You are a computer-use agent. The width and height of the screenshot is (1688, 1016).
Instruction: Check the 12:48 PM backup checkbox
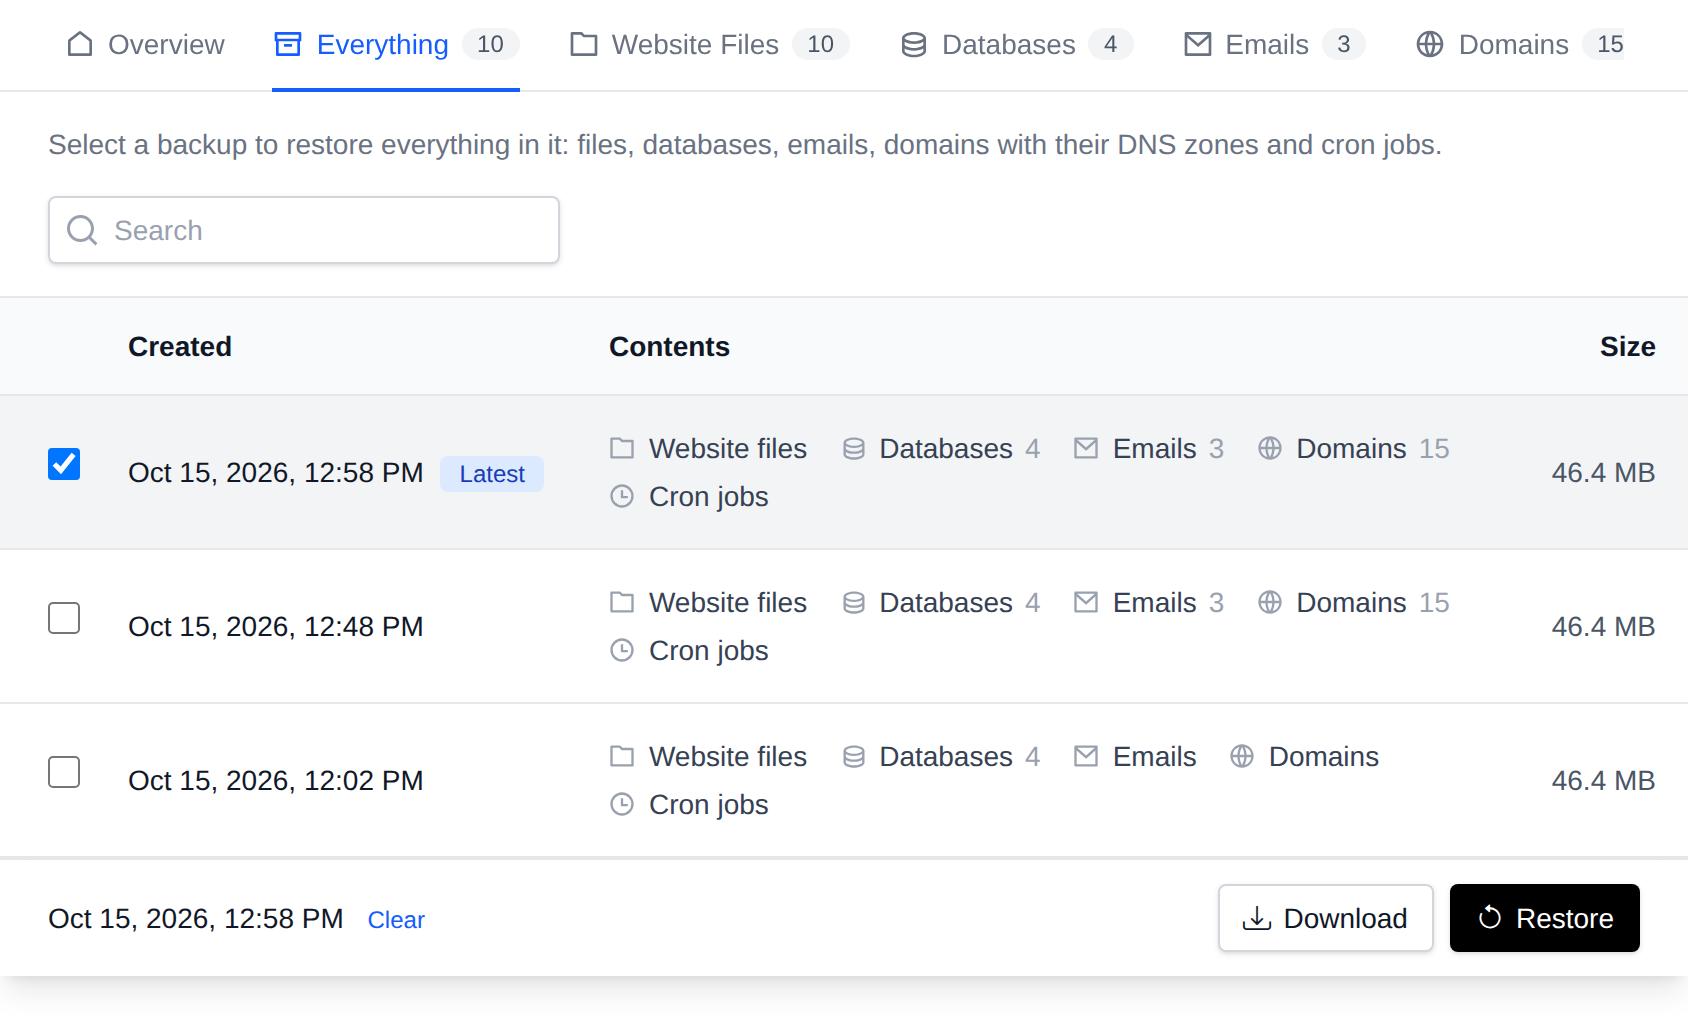click(64, 618)
